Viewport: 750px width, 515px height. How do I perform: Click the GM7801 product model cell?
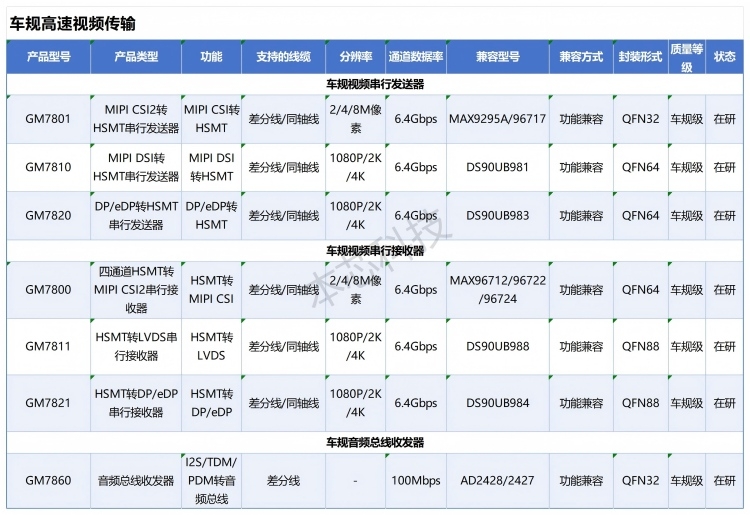tap(48, 119)
